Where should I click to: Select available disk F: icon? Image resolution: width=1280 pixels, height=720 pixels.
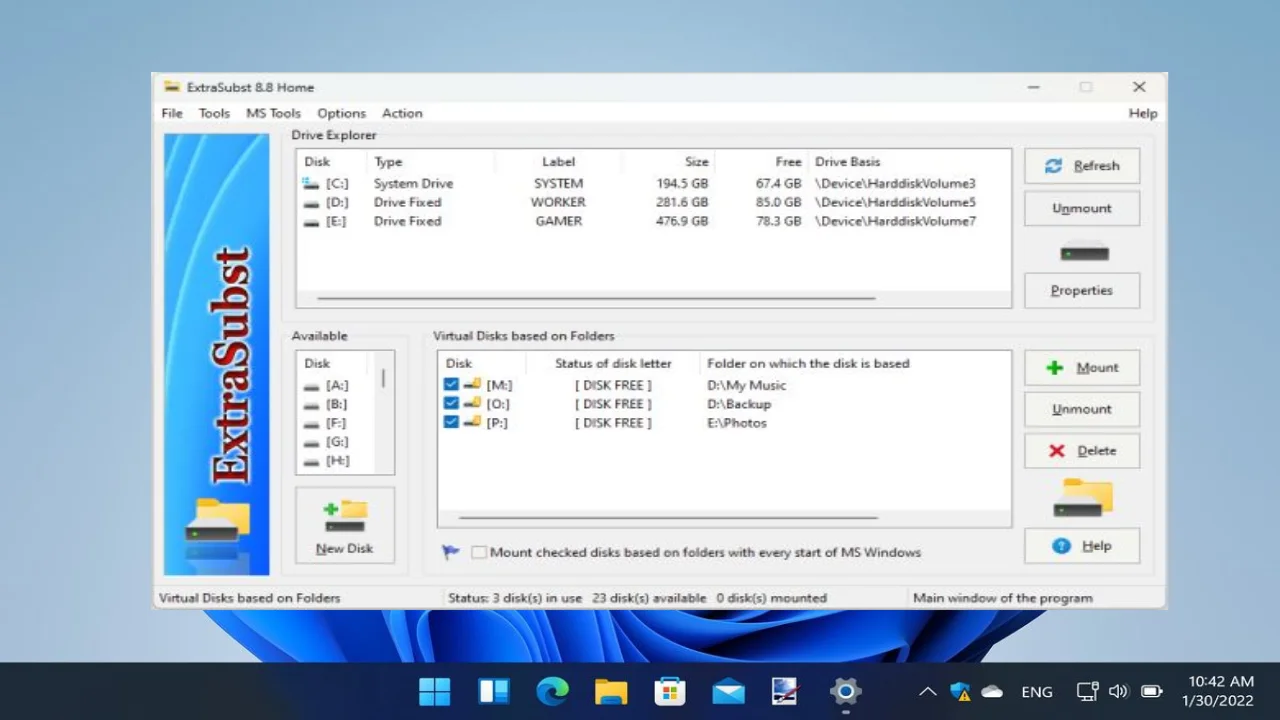(312, 423)
